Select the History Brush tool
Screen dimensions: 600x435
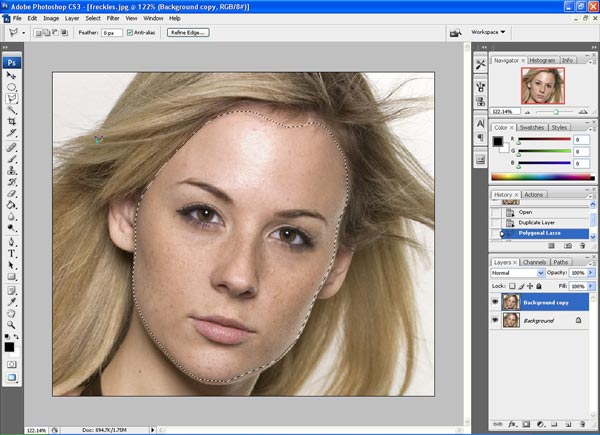[11, 182]
